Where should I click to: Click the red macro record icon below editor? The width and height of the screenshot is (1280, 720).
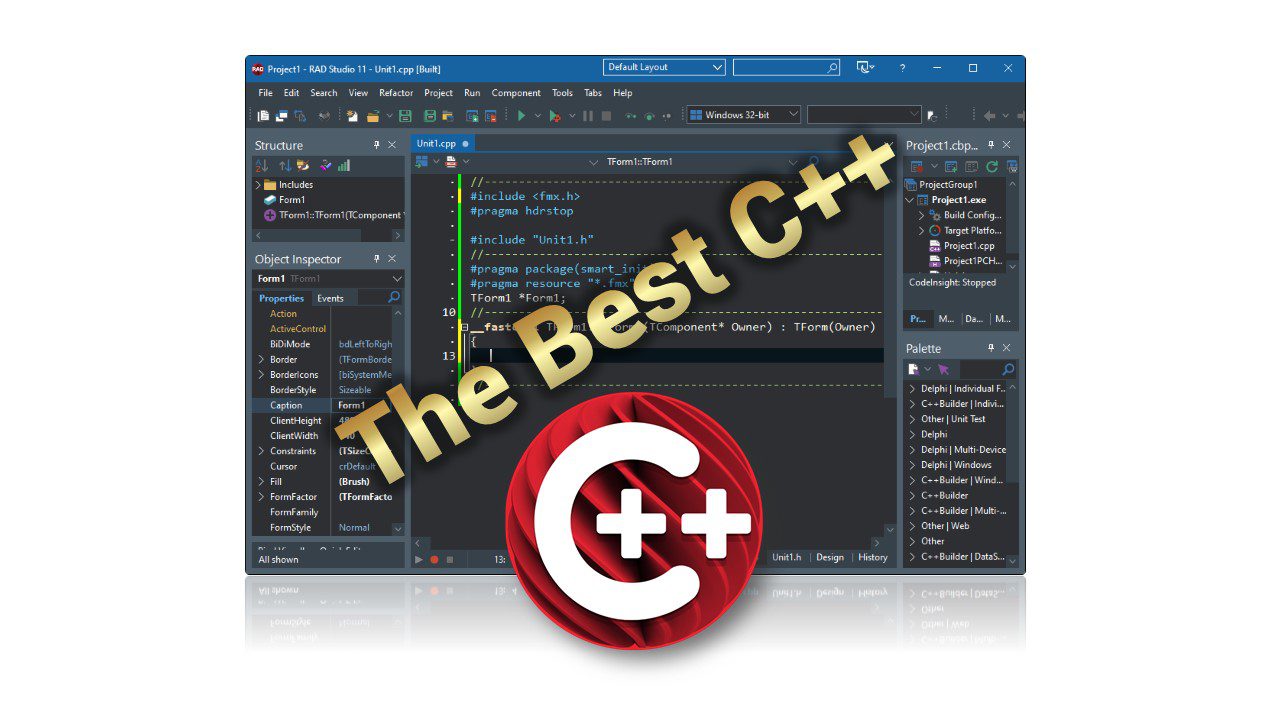pyautogui.click(x=434, y=559)
